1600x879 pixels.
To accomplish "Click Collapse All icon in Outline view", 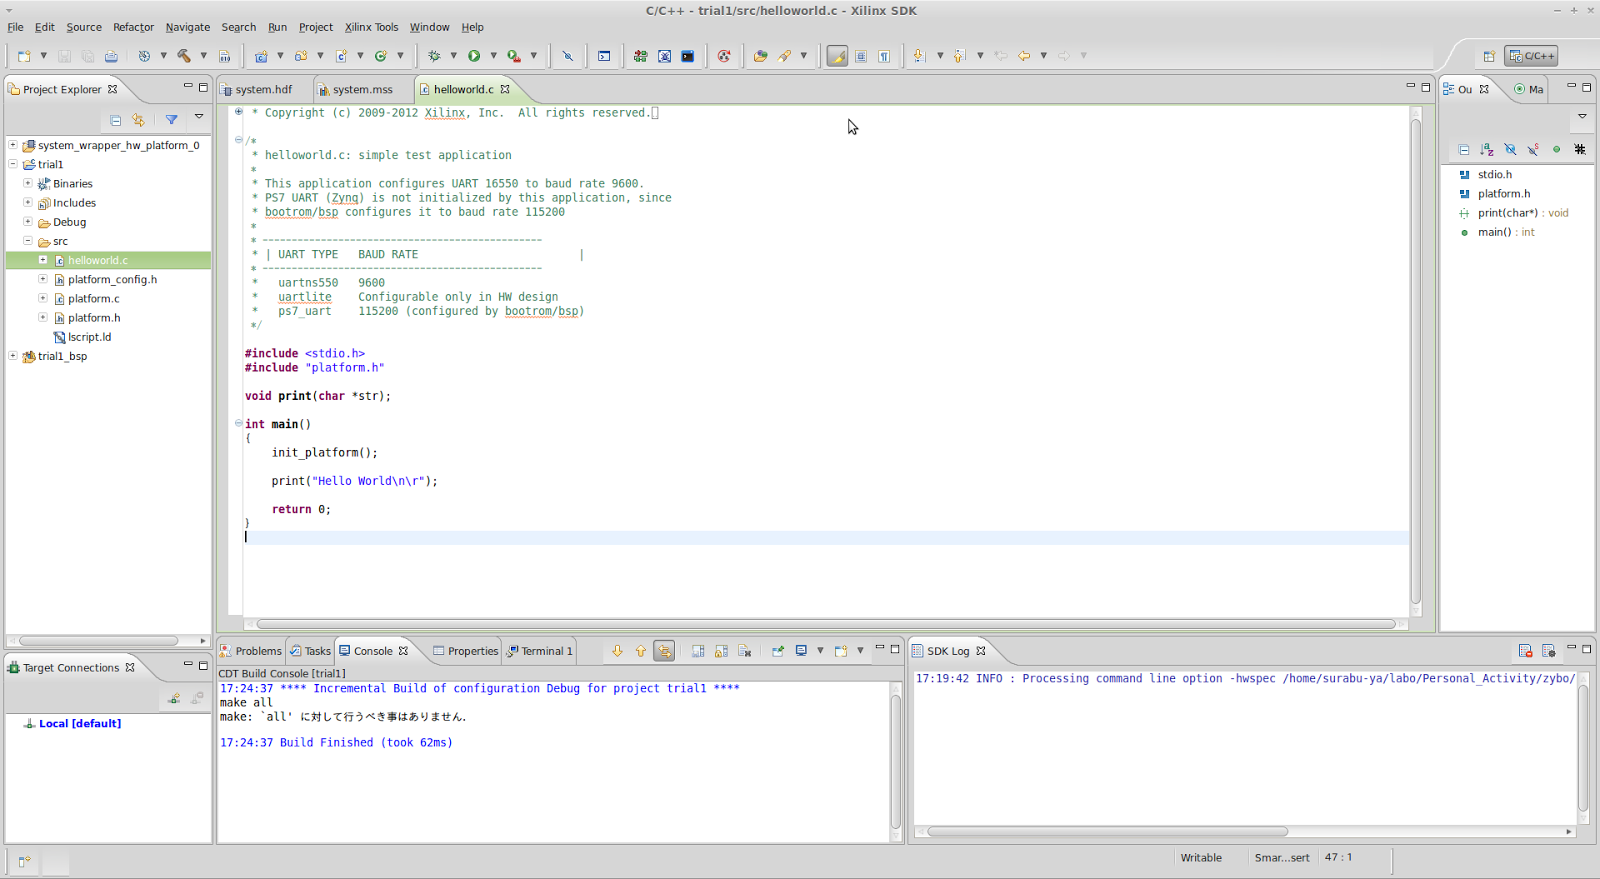I will 1464,149.
